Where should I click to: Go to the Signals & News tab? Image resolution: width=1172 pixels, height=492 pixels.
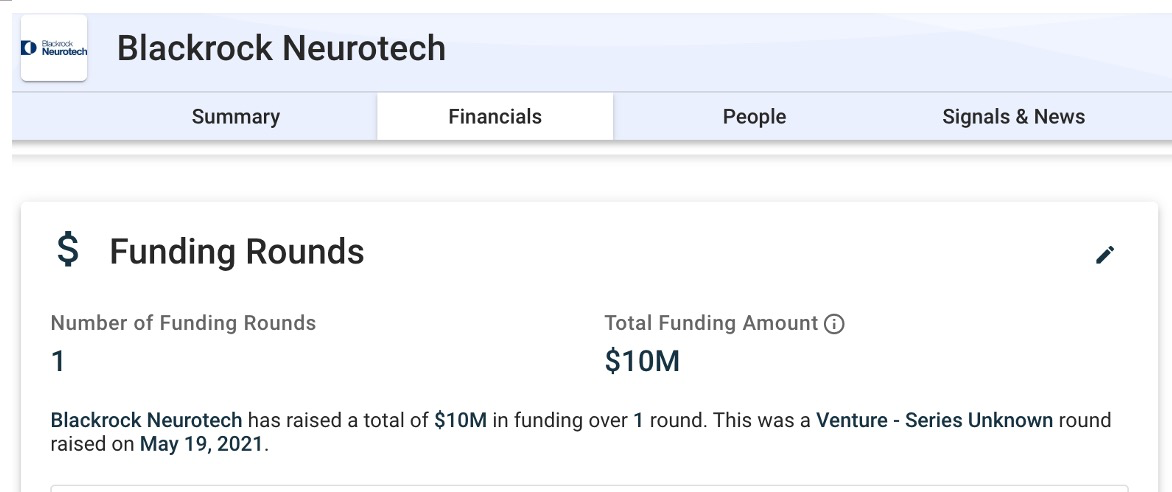(x=1013, y=117)
